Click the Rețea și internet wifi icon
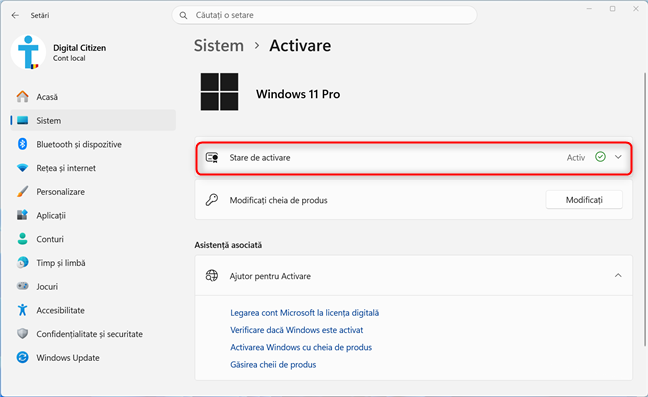 [22, 168]
